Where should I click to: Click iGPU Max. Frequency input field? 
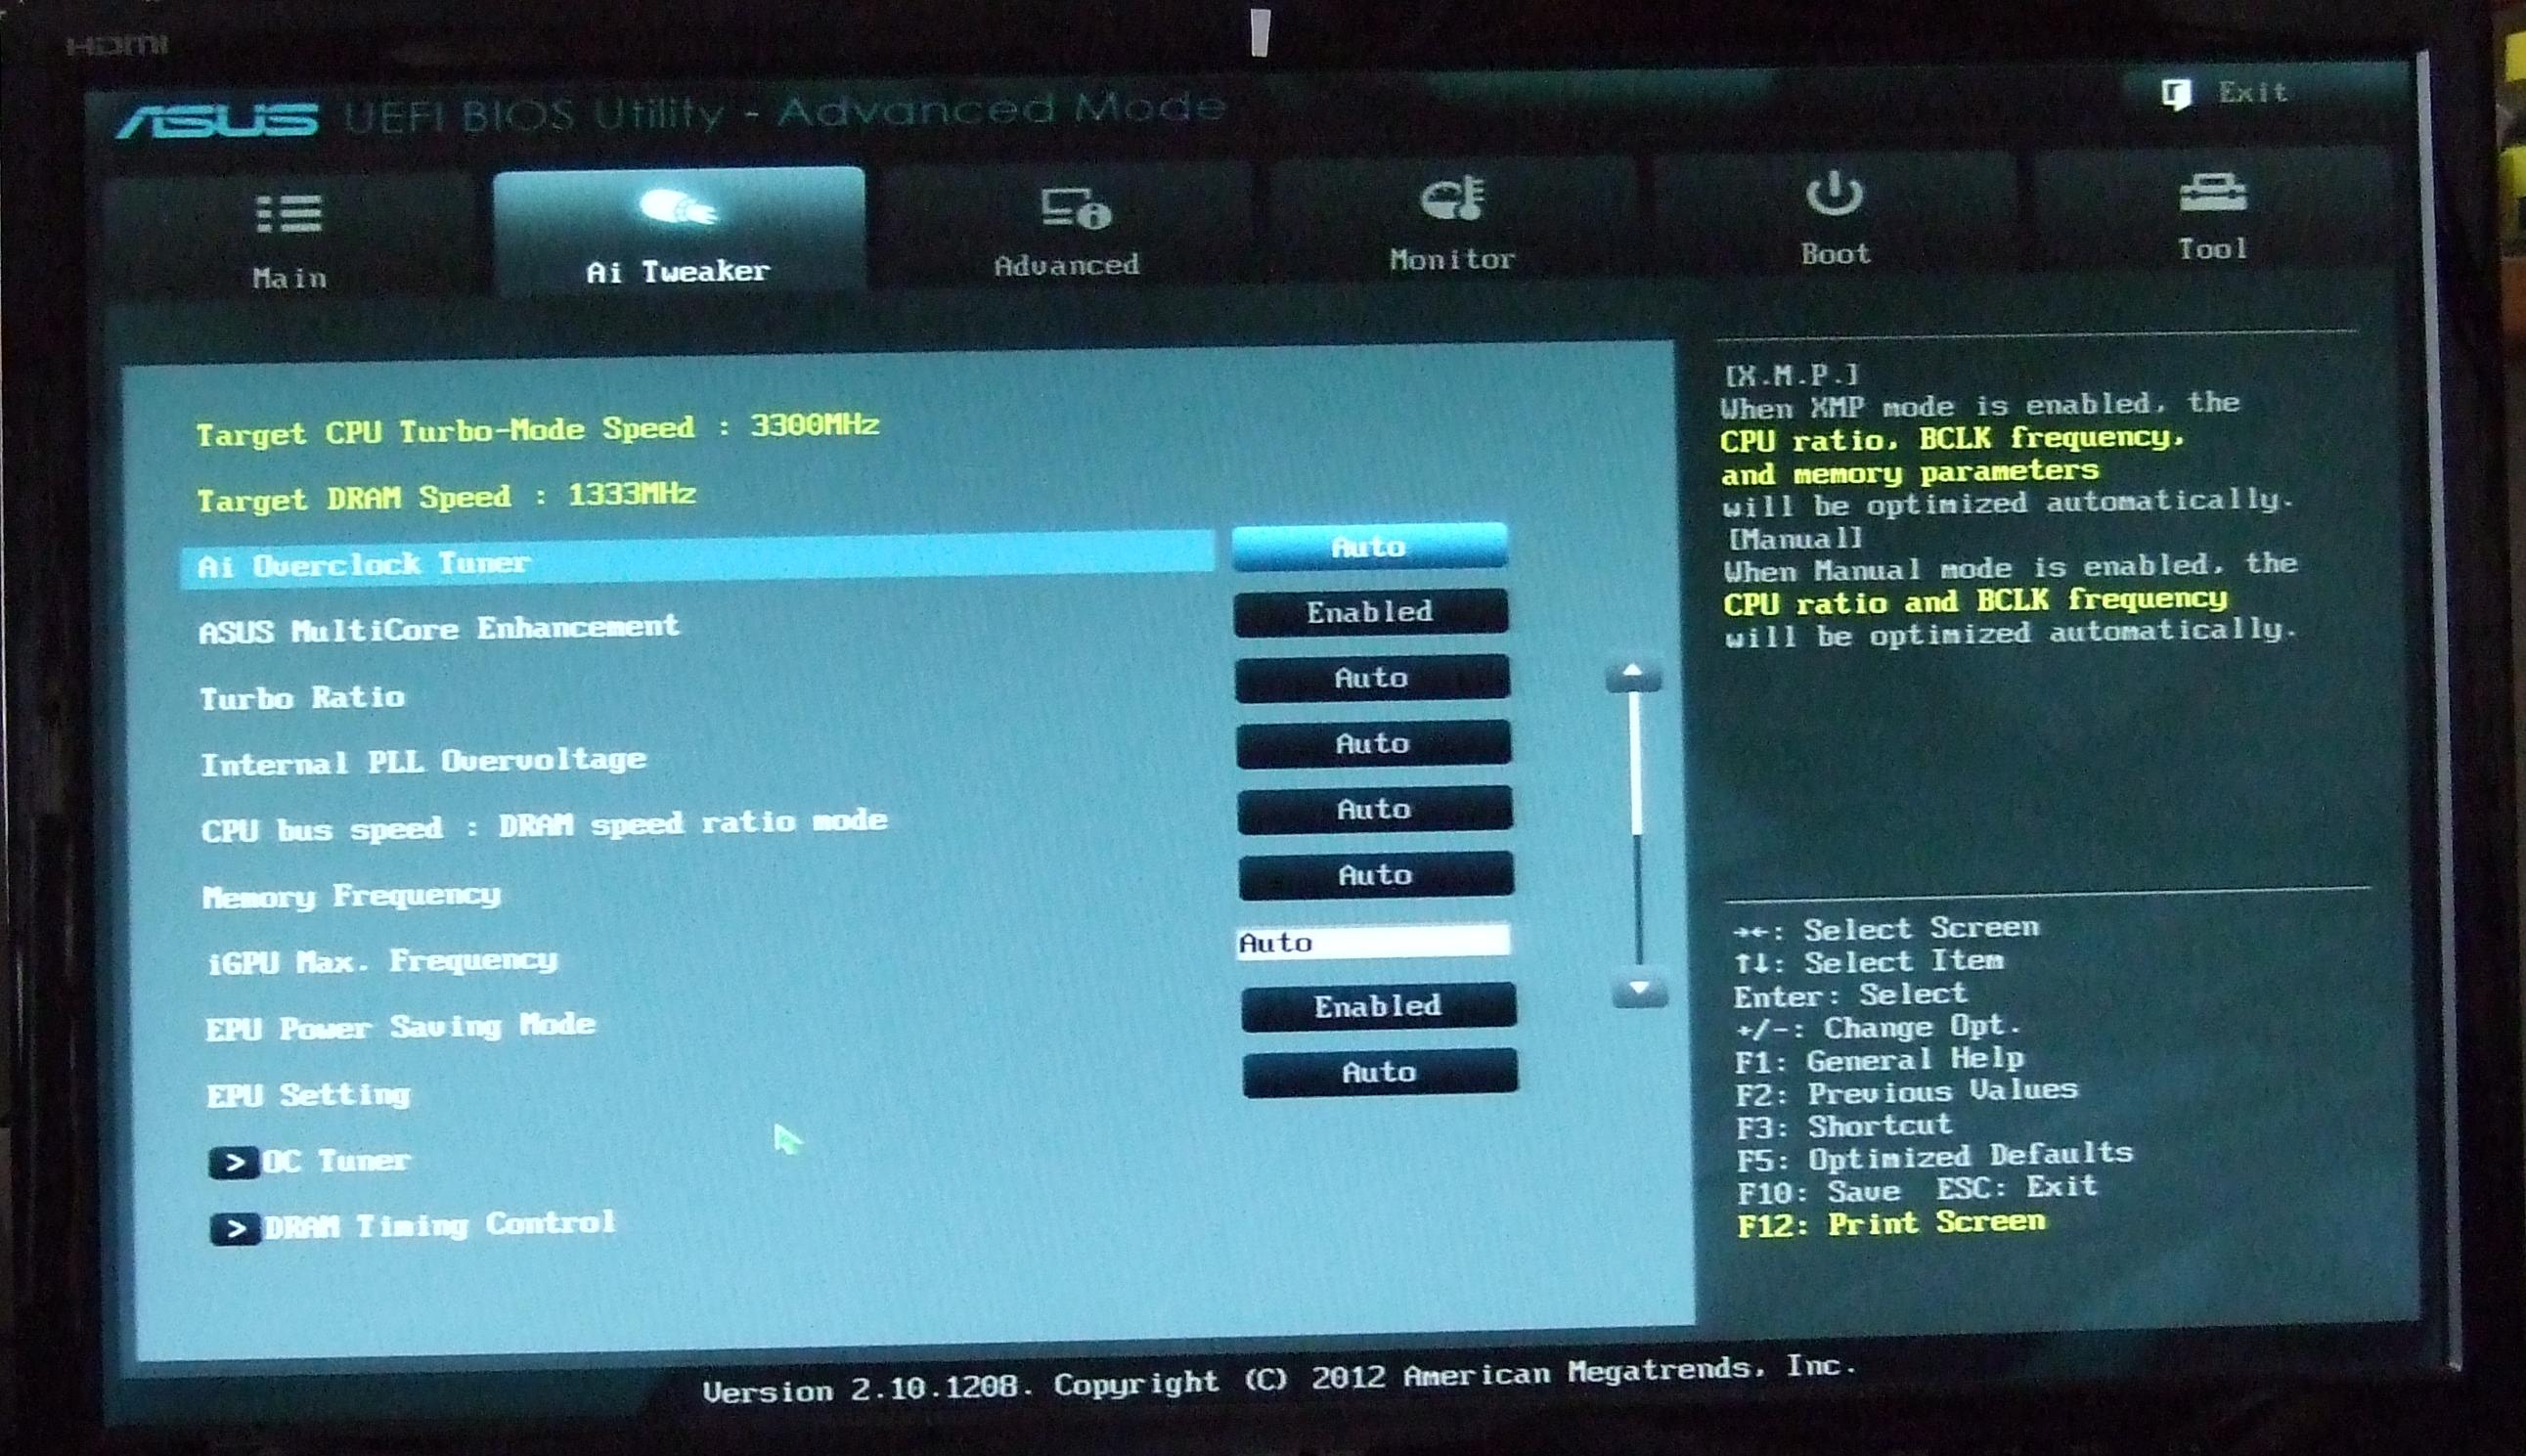click(x=1373, y=941)
